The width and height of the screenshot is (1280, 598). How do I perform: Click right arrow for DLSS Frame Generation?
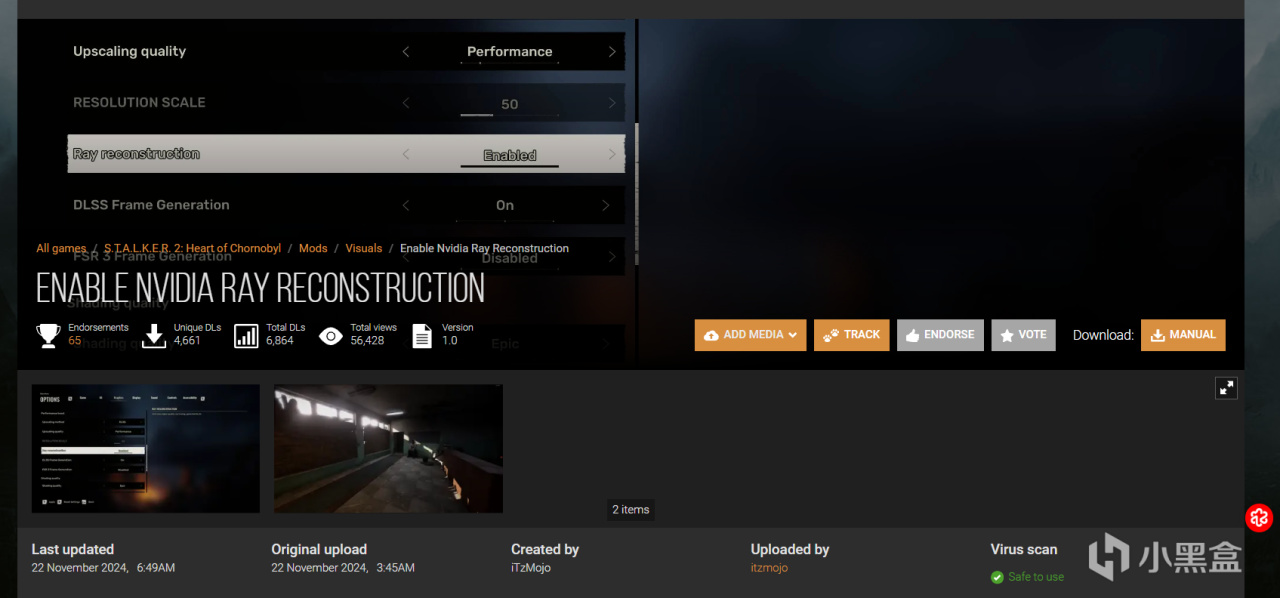coord(605,205)
